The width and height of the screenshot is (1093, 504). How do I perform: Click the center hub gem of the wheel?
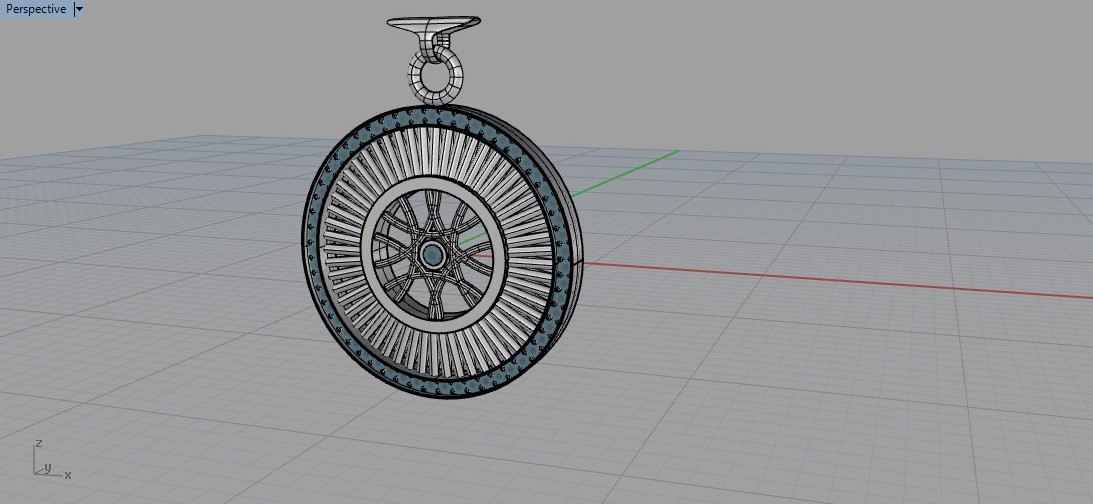pyautogui.click(x=434, y=256)
